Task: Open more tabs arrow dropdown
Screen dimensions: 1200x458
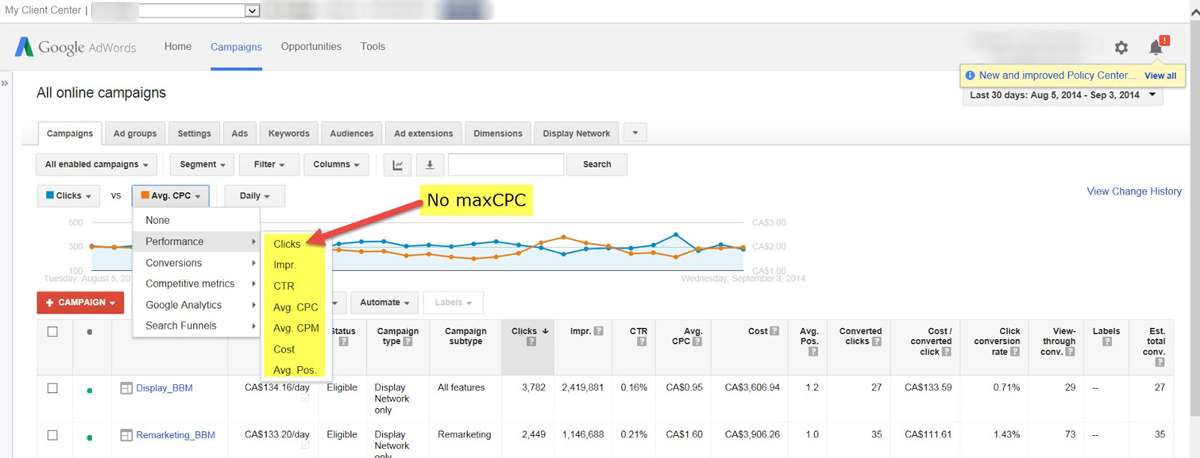Action: [637, 133]
